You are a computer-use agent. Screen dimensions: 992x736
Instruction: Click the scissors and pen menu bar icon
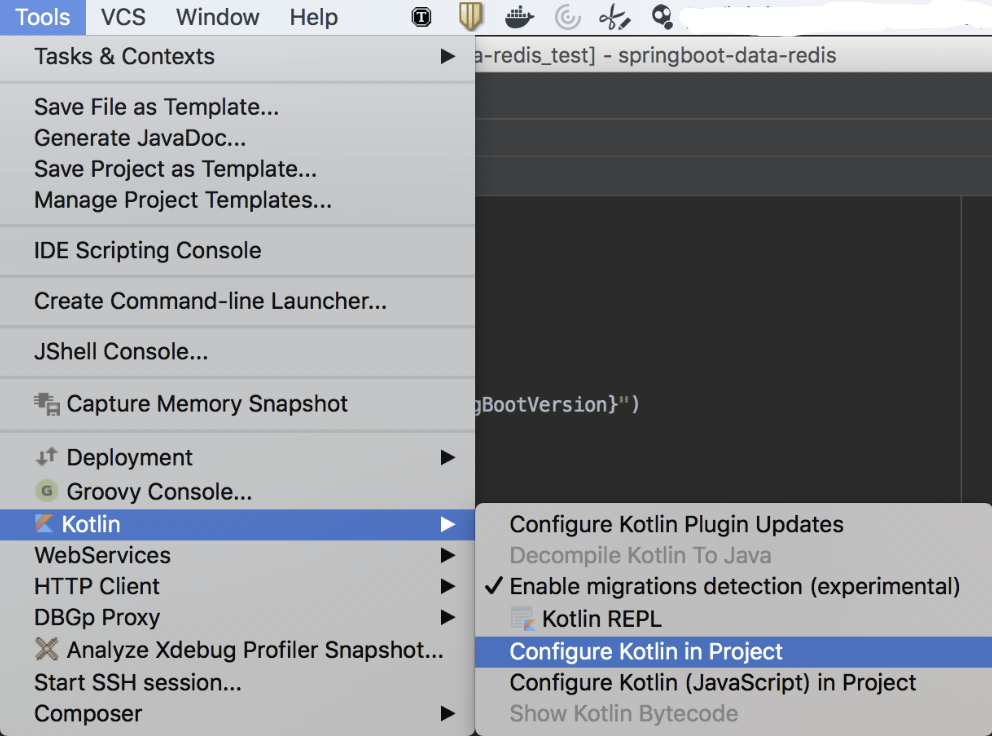click(614, 17)
